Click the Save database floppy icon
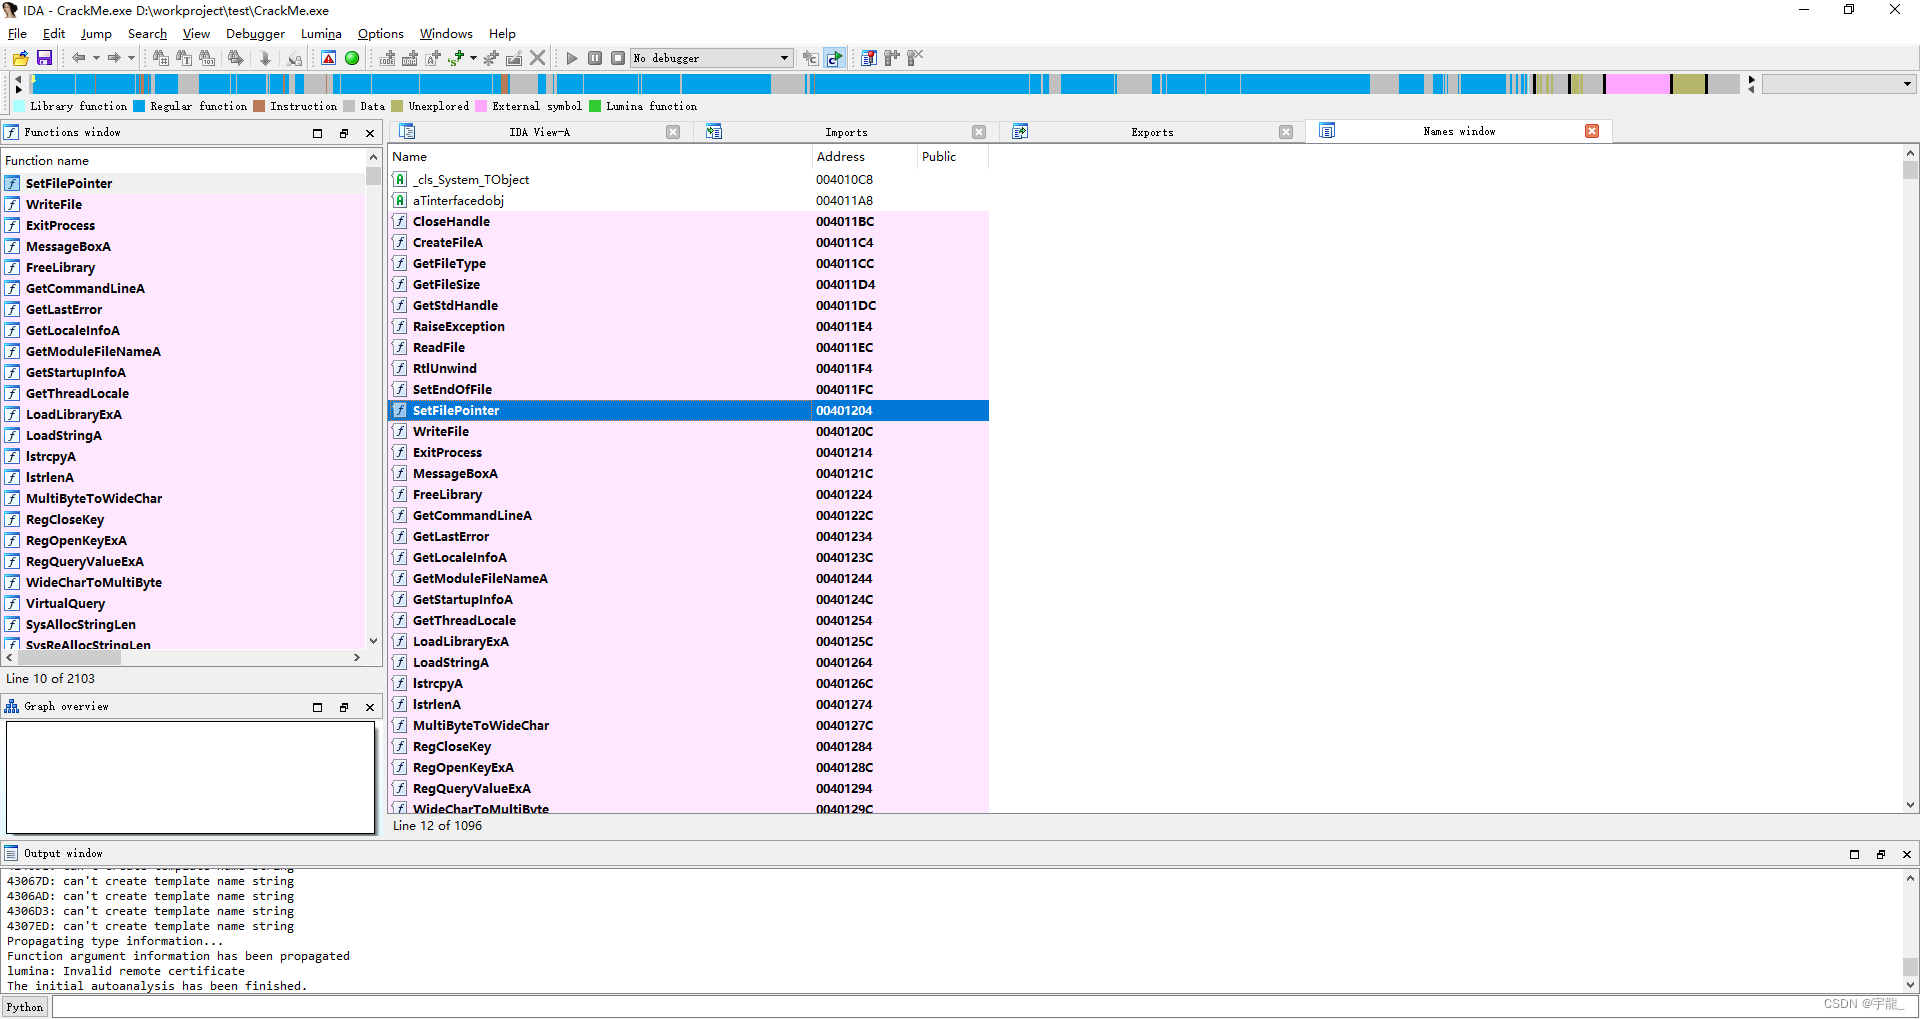This screenshot has height=1019, width=1920. pos(44,58)
